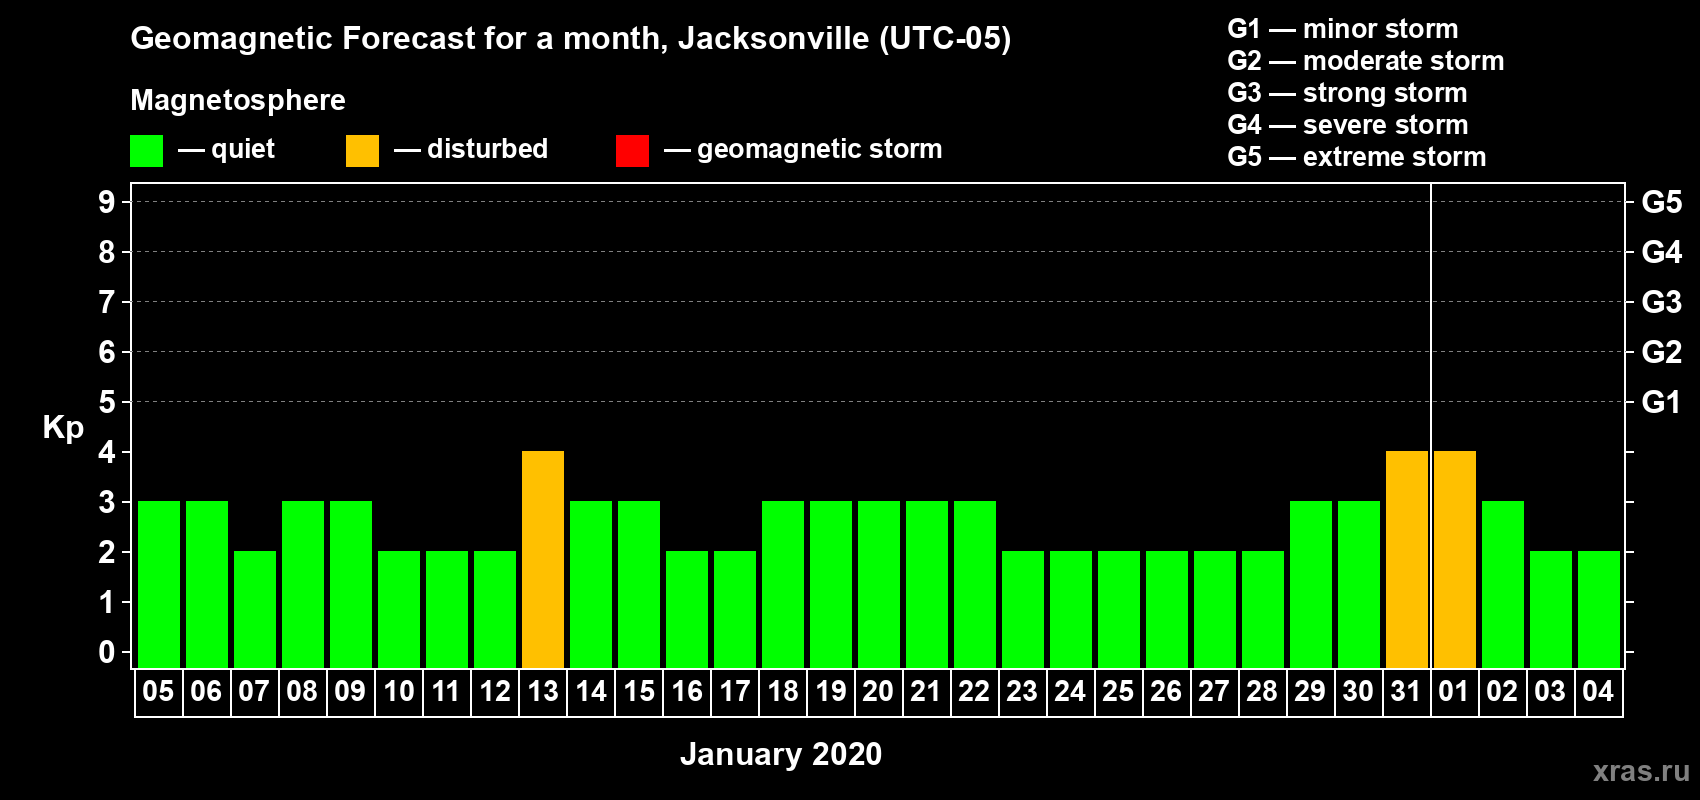Click the G2 moderate storm legend line
The image size is (1700, 800).
click(1366, 61)
